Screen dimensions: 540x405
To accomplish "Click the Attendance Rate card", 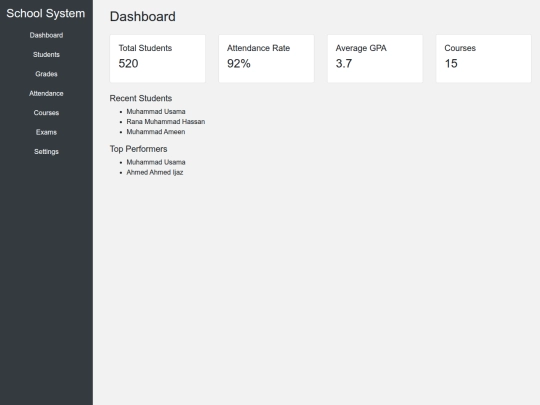I will click(266, 59).
